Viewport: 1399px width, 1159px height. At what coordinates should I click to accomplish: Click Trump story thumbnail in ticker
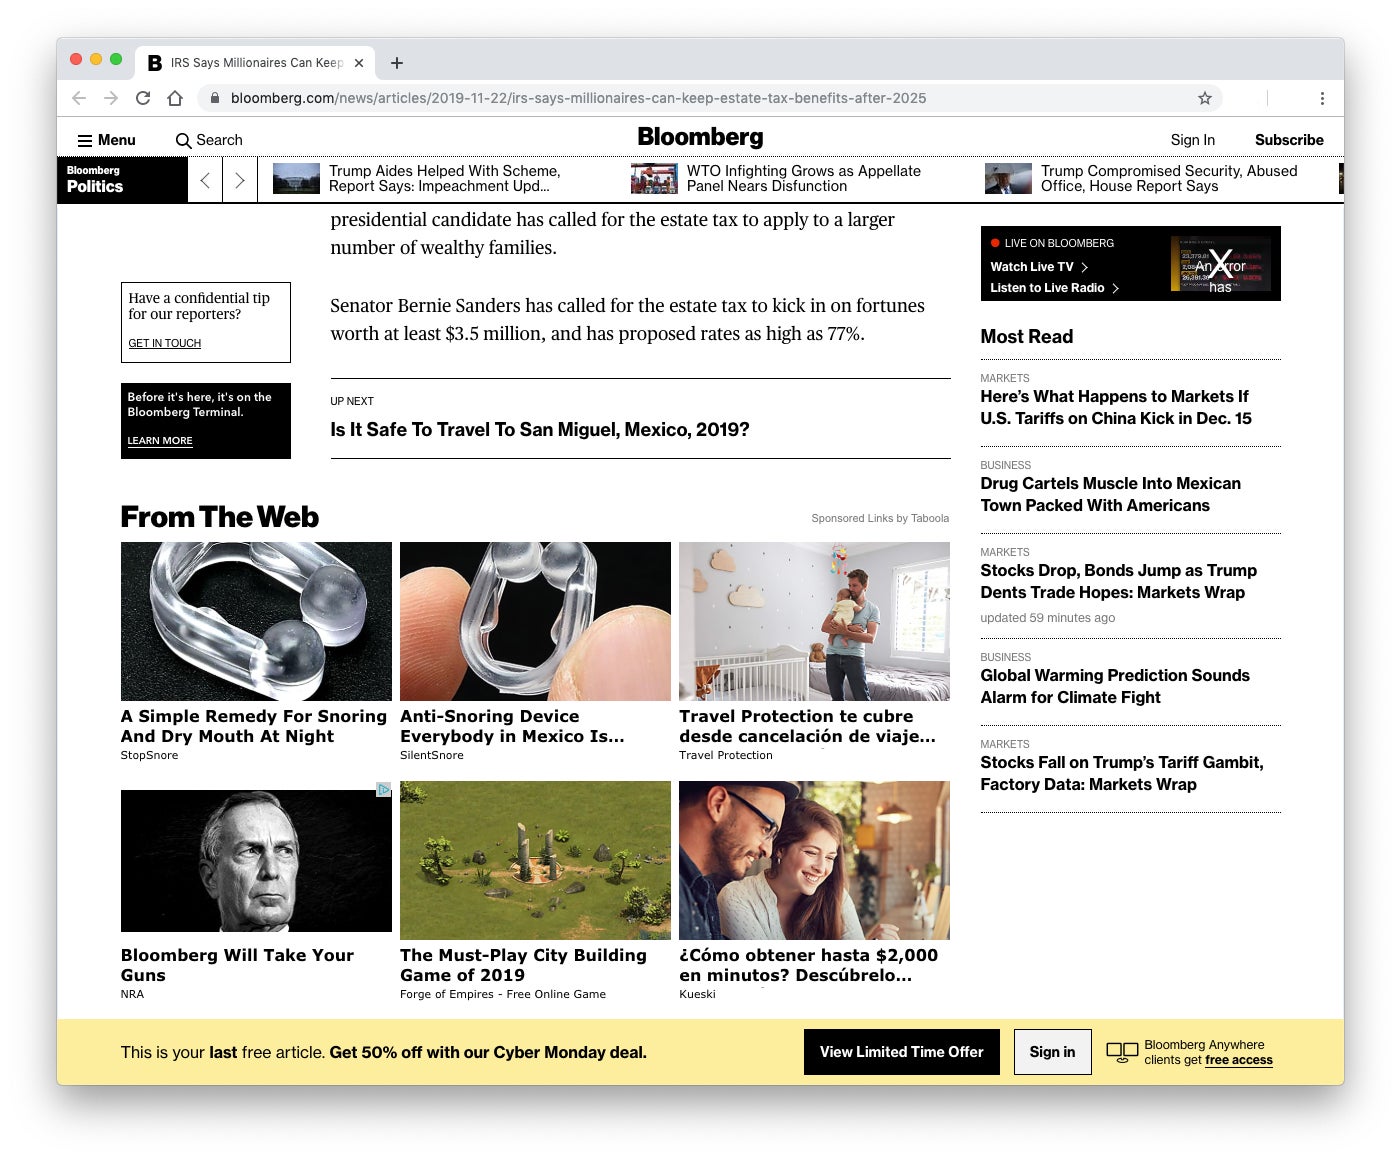1008,178
